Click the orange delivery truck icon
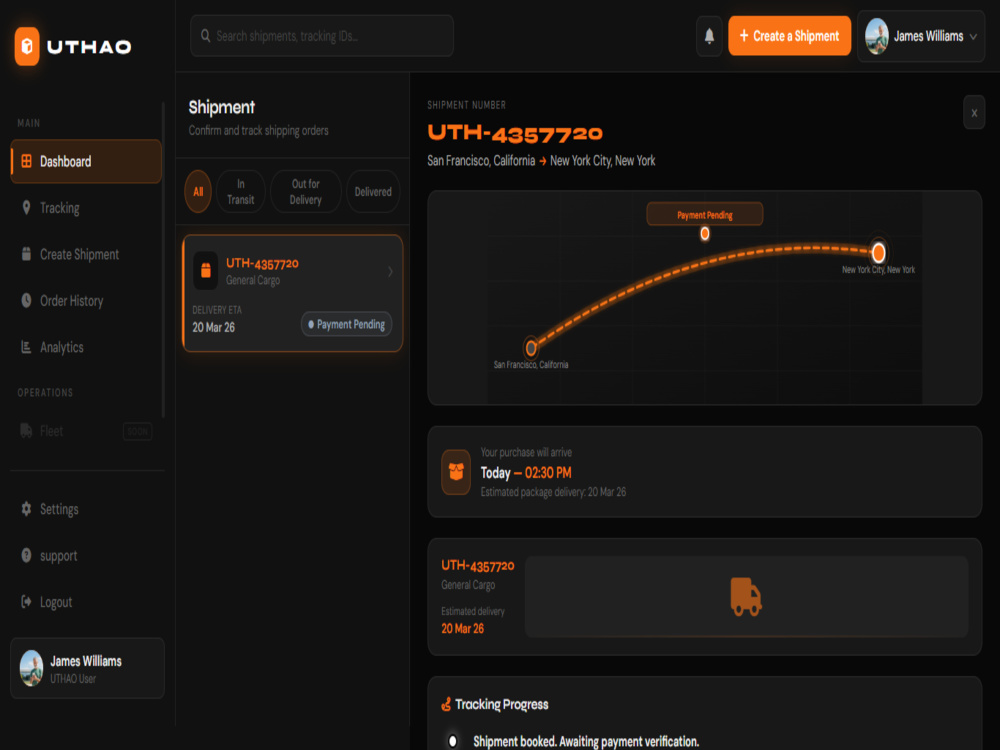The height and width of the screenshot is (750, 1000). (746, 597)
